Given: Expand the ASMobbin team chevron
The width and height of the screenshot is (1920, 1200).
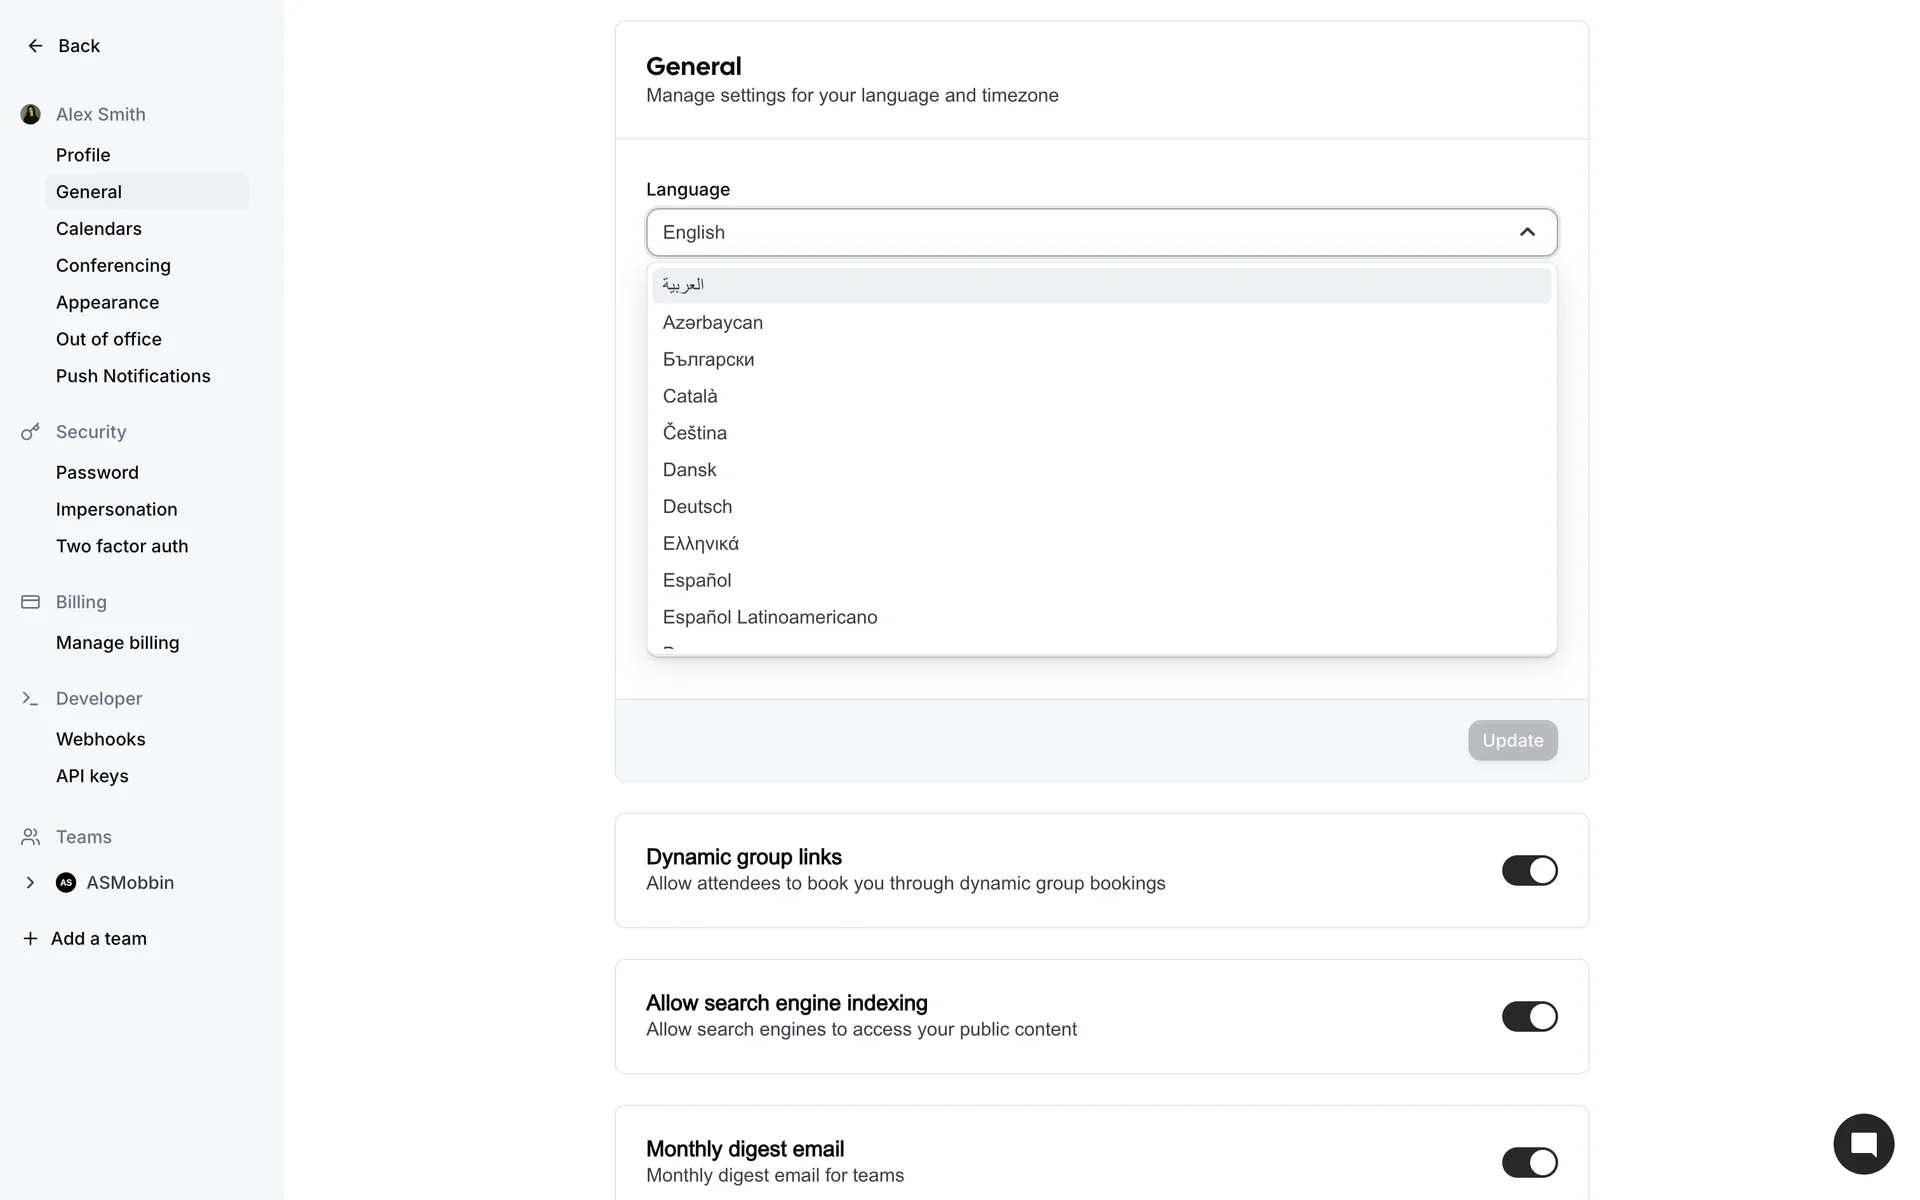Looking at the screenshot, I should 31,883.
